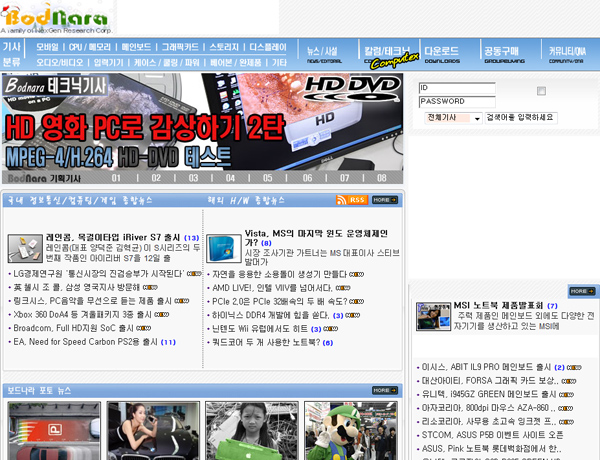Open EA Need for Speed Carbon link

(x=86, y=341)
